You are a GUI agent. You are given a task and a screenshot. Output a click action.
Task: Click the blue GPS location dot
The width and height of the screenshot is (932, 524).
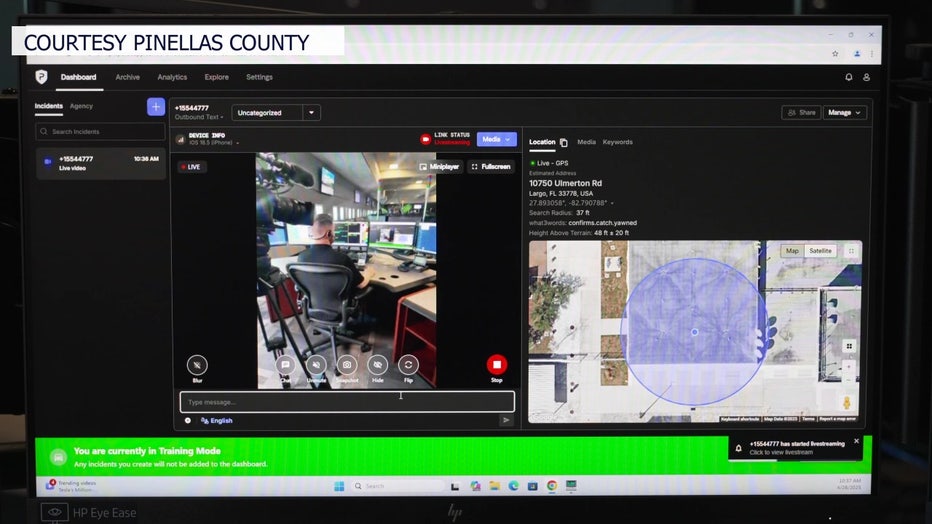point(694,332)
